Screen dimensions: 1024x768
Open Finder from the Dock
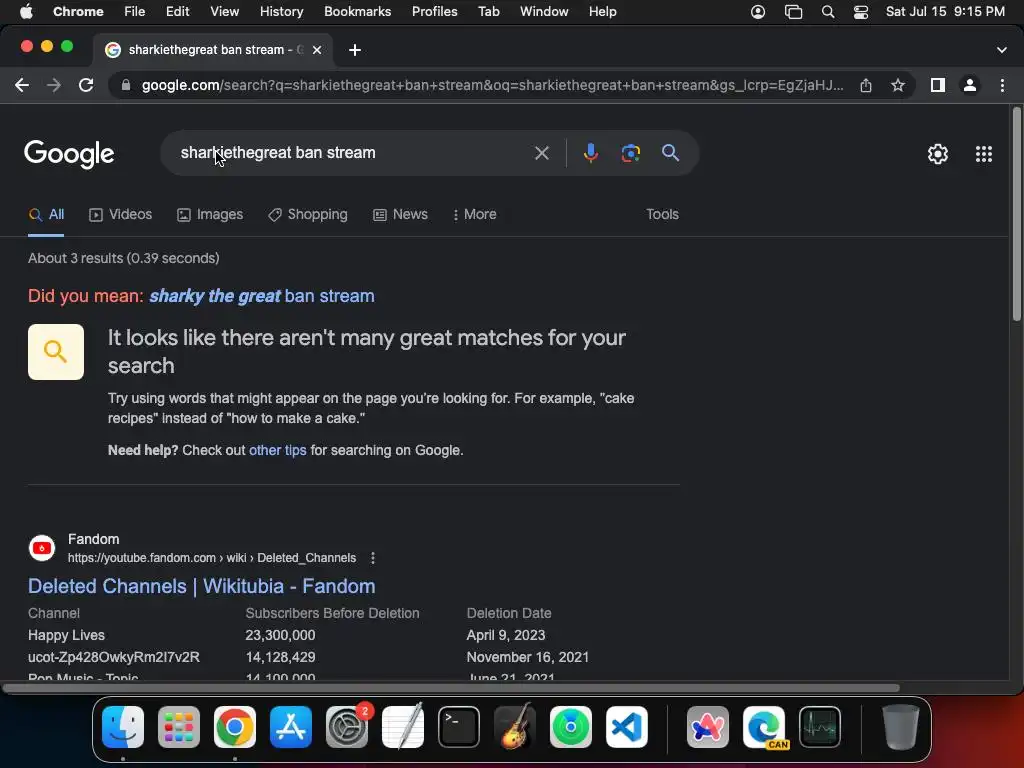click(123, 727)
